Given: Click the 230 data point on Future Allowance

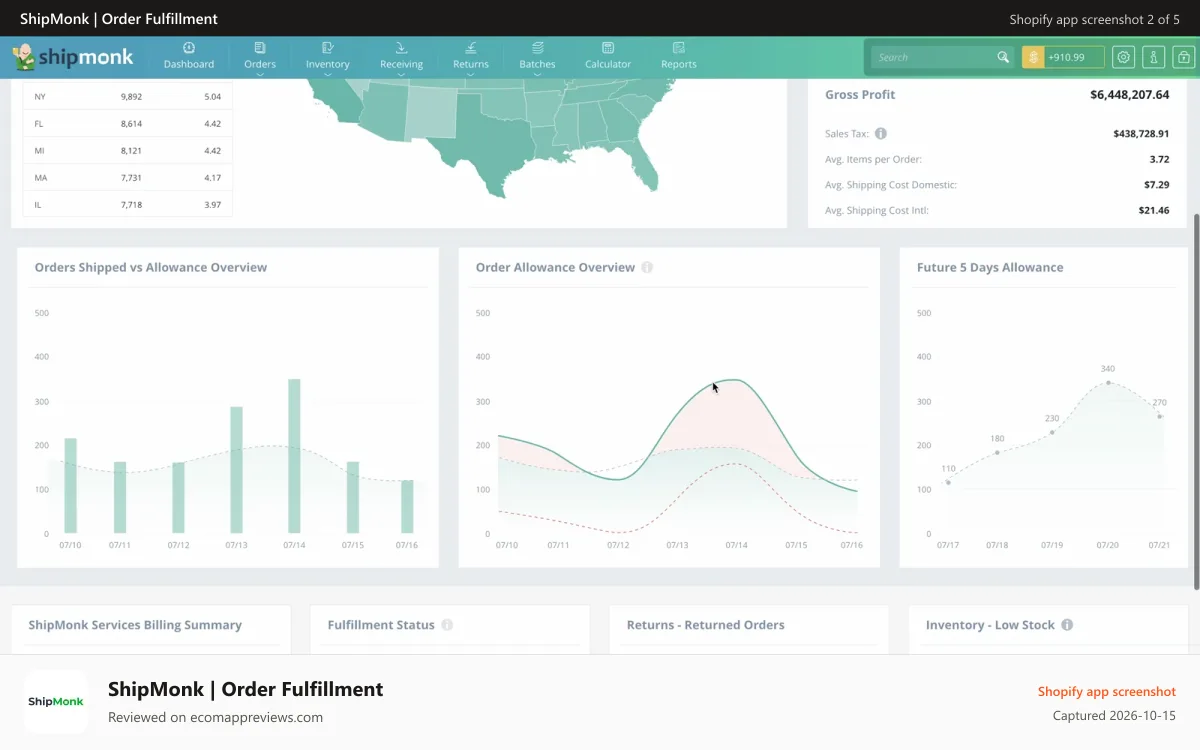Looking at the screenshot, I should point(1052,432).
